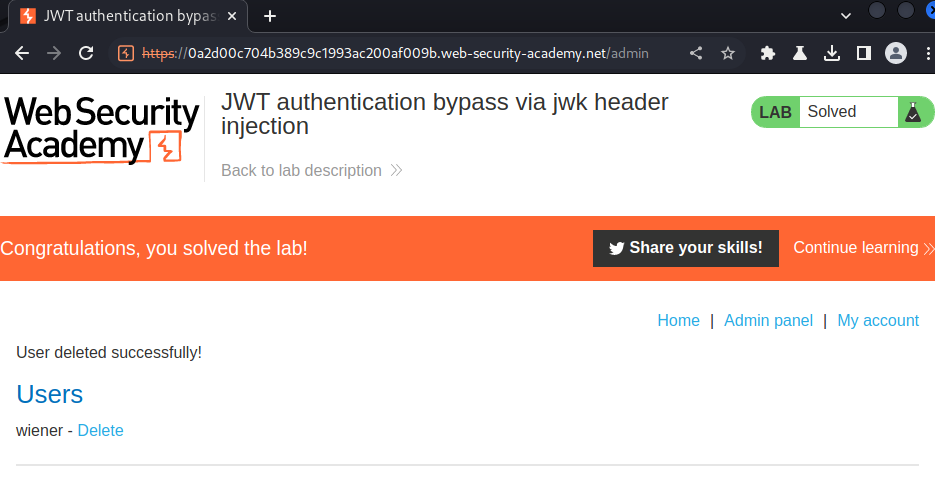
Task: Follow the Back to lab description link
Action: pos(311,170)
